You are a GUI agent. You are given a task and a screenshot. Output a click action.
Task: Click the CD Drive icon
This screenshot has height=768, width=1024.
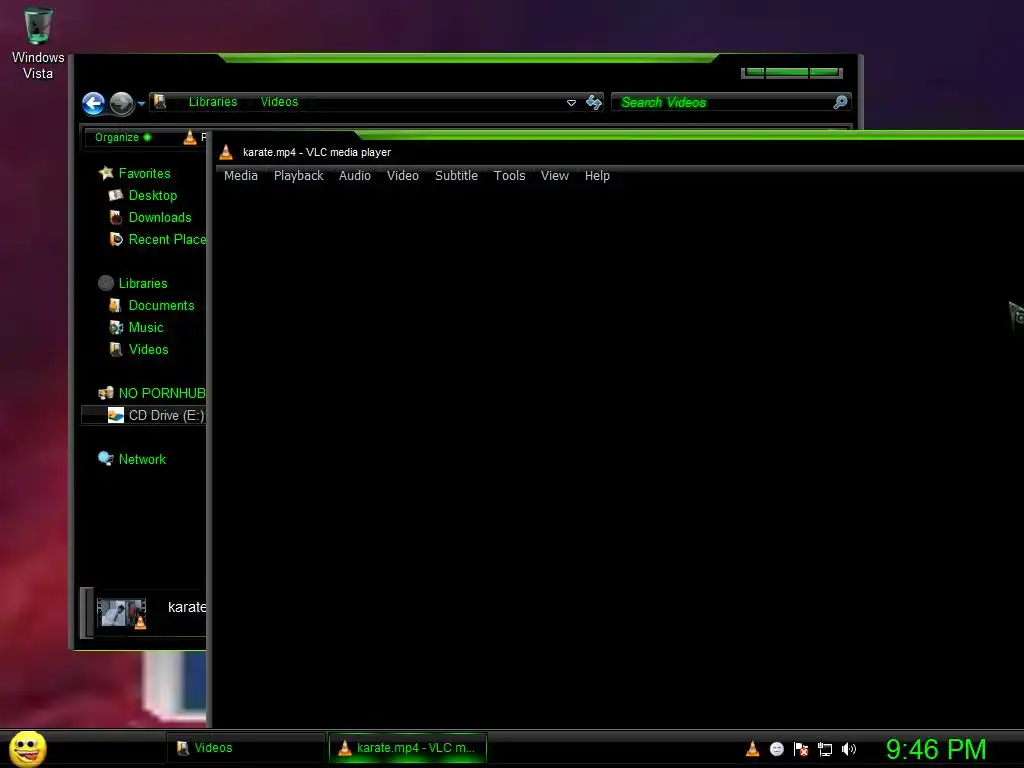116,415
